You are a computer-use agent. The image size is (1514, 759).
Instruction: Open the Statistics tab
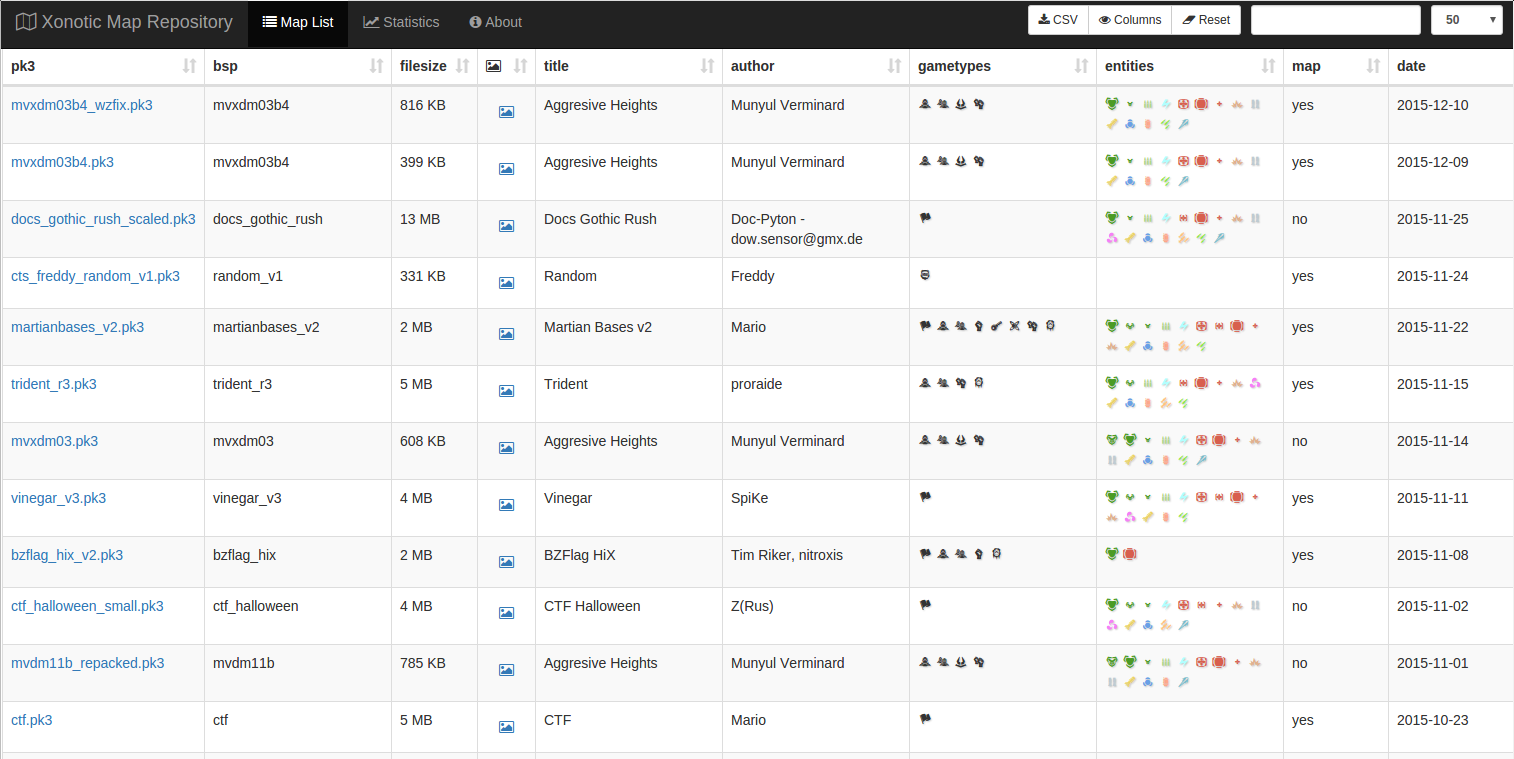[401, 22]
